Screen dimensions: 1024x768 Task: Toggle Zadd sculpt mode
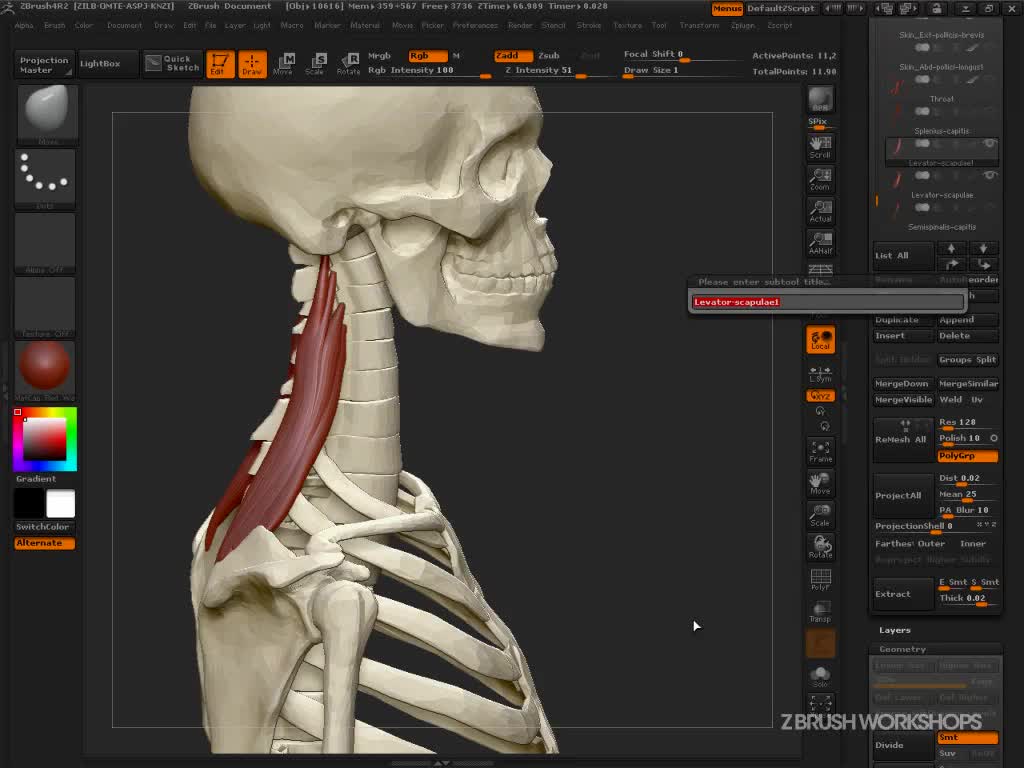tap(513, 56)
